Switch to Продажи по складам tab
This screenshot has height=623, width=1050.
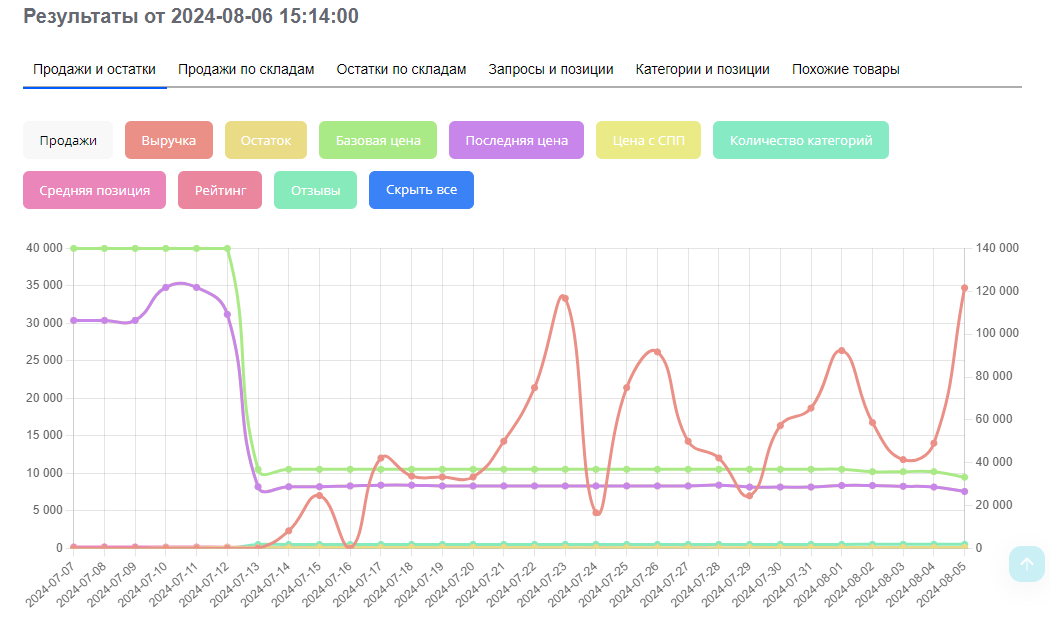coord(246,70)
